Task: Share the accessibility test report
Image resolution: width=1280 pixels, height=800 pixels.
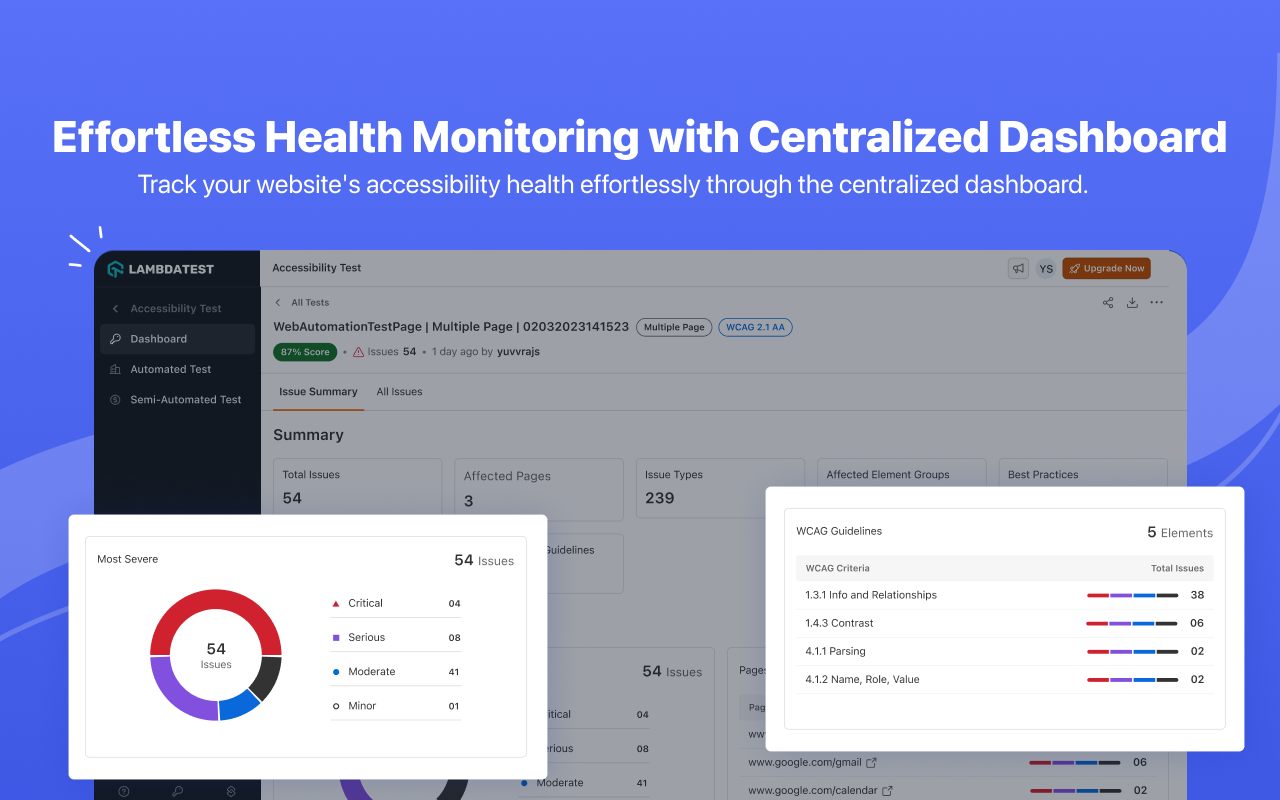Action: tap(1107, 302)
